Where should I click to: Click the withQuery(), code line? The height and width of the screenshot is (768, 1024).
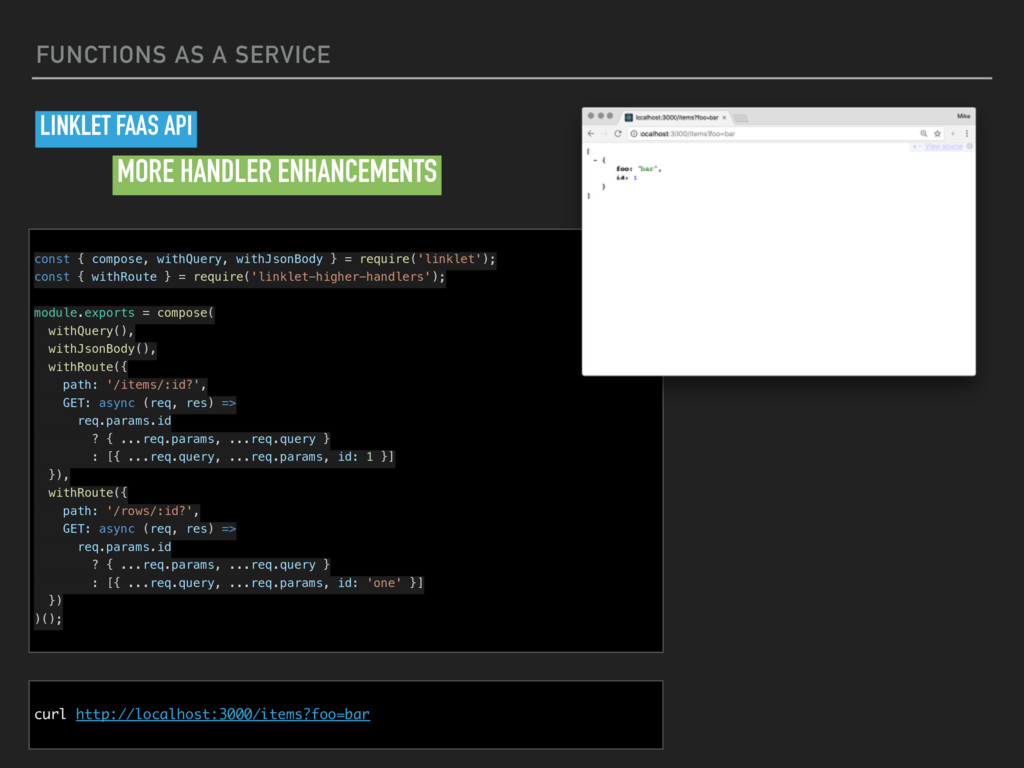click(91, 331)
